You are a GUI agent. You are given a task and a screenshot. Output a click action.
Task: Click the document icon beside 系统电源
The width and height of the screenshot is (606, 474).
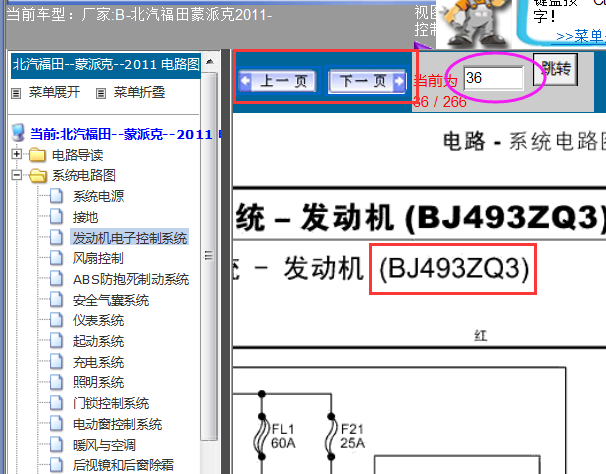(56, 196)
